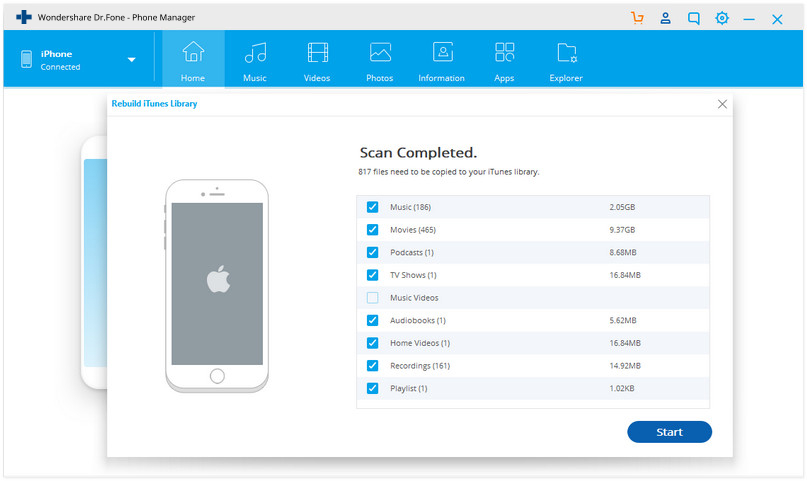The image size is (807, 481).
Task: Click the Music 2.05GB size value
Action: coord(622,207)
